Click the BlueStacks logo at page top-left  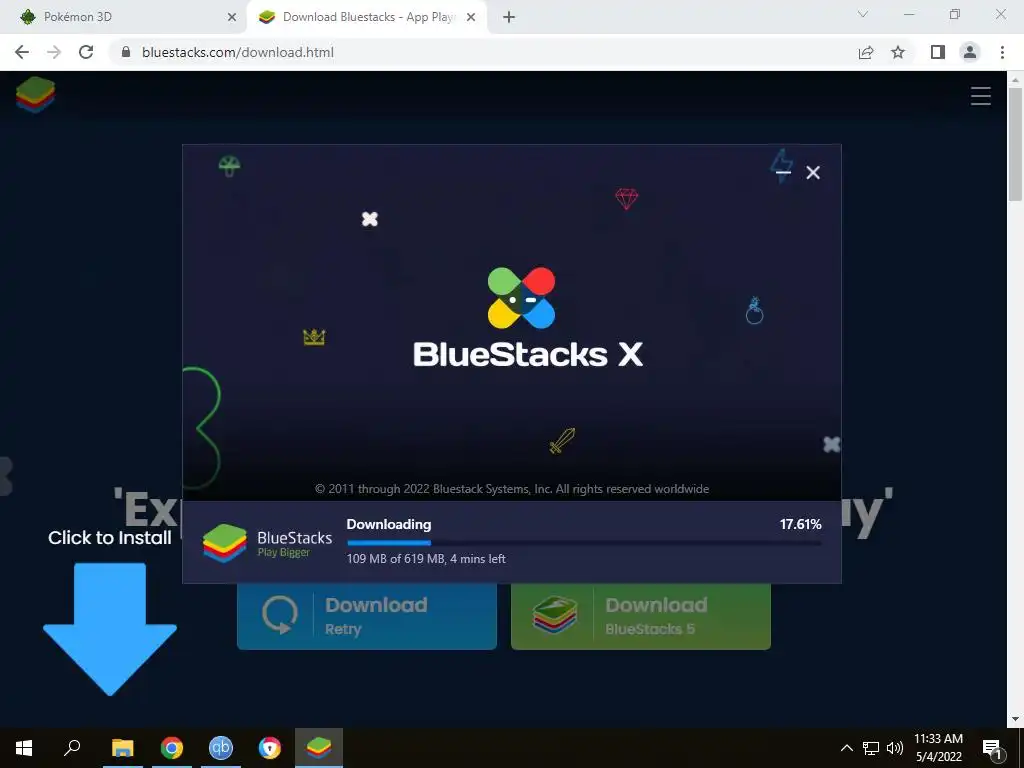(x=35, y=95)
